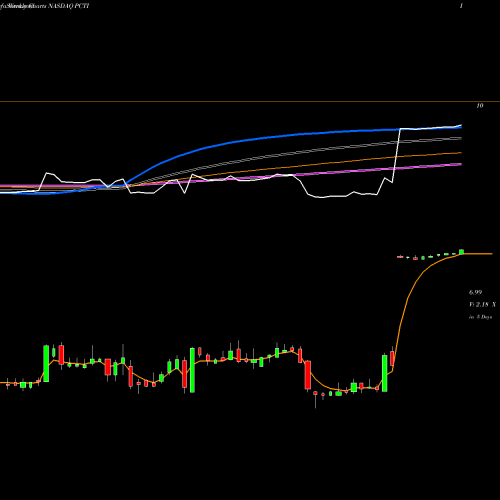This screenshot has width=500, height=500.
Task: Click the 6.99 price value label
Action: tap(475, 292)
